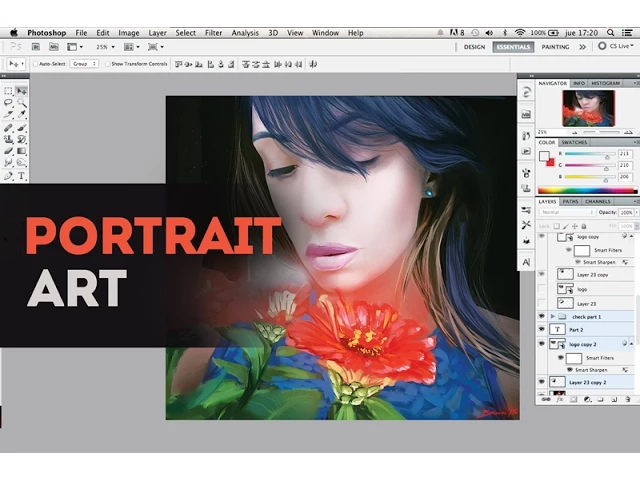Switch to the Painting workspace

(x=555, y=47)
